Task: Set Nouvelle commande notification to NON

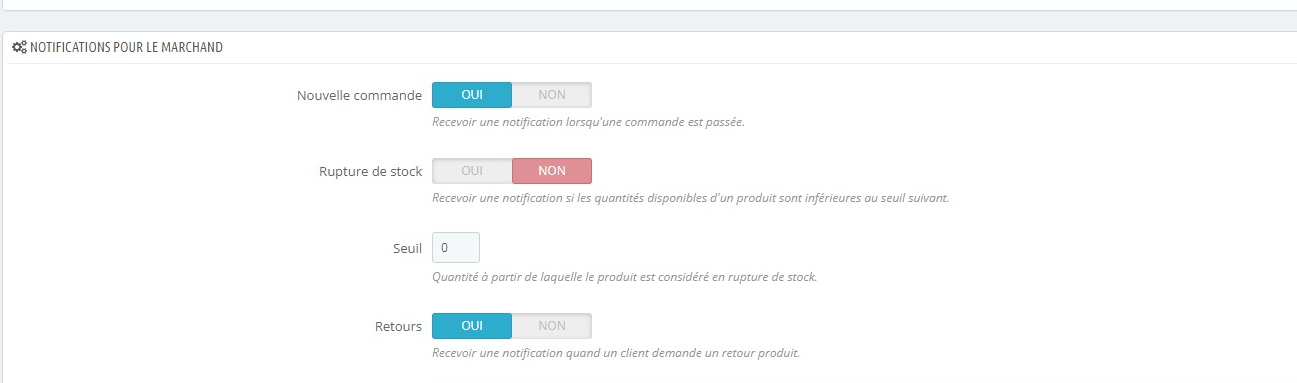Action: coord(552,95)
